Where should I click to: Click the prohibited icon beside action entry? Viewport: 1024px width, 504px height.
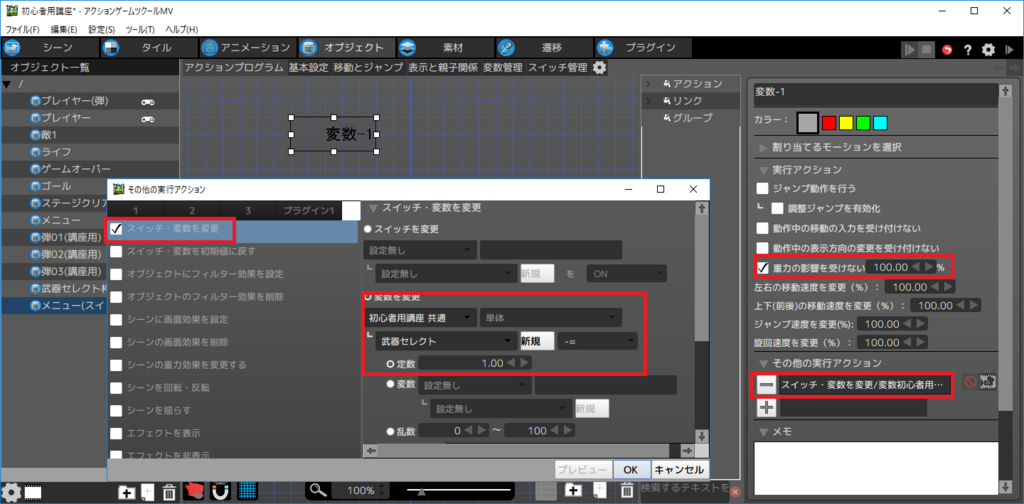pos(970,383)
